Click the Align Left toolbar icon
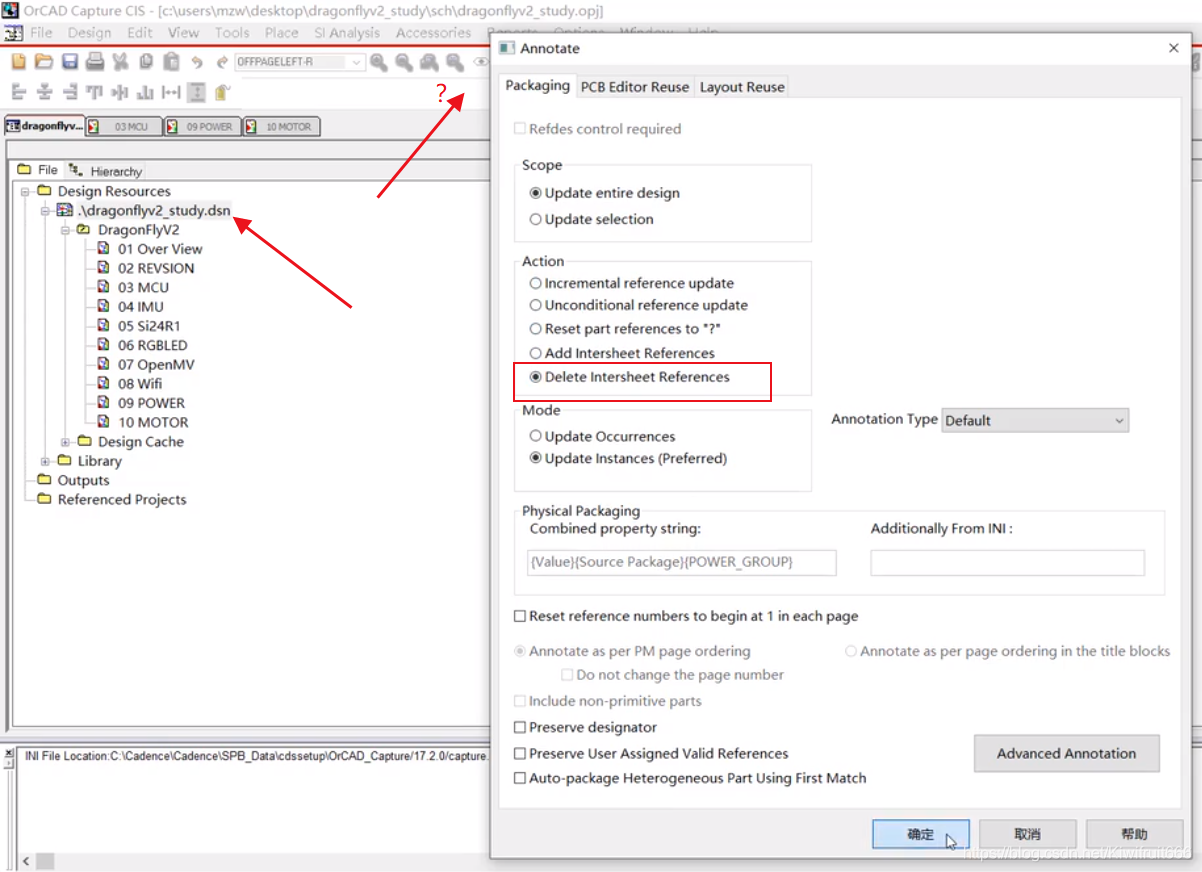The height and width of the screenshot is (872, 1202). (19, 93)
